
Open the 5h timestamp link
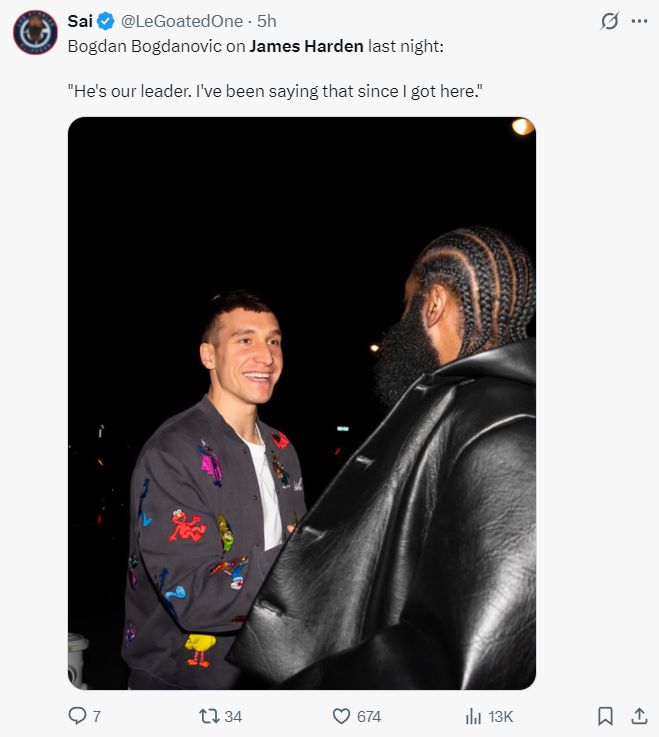pyautogui.click(x=267, y=21)
